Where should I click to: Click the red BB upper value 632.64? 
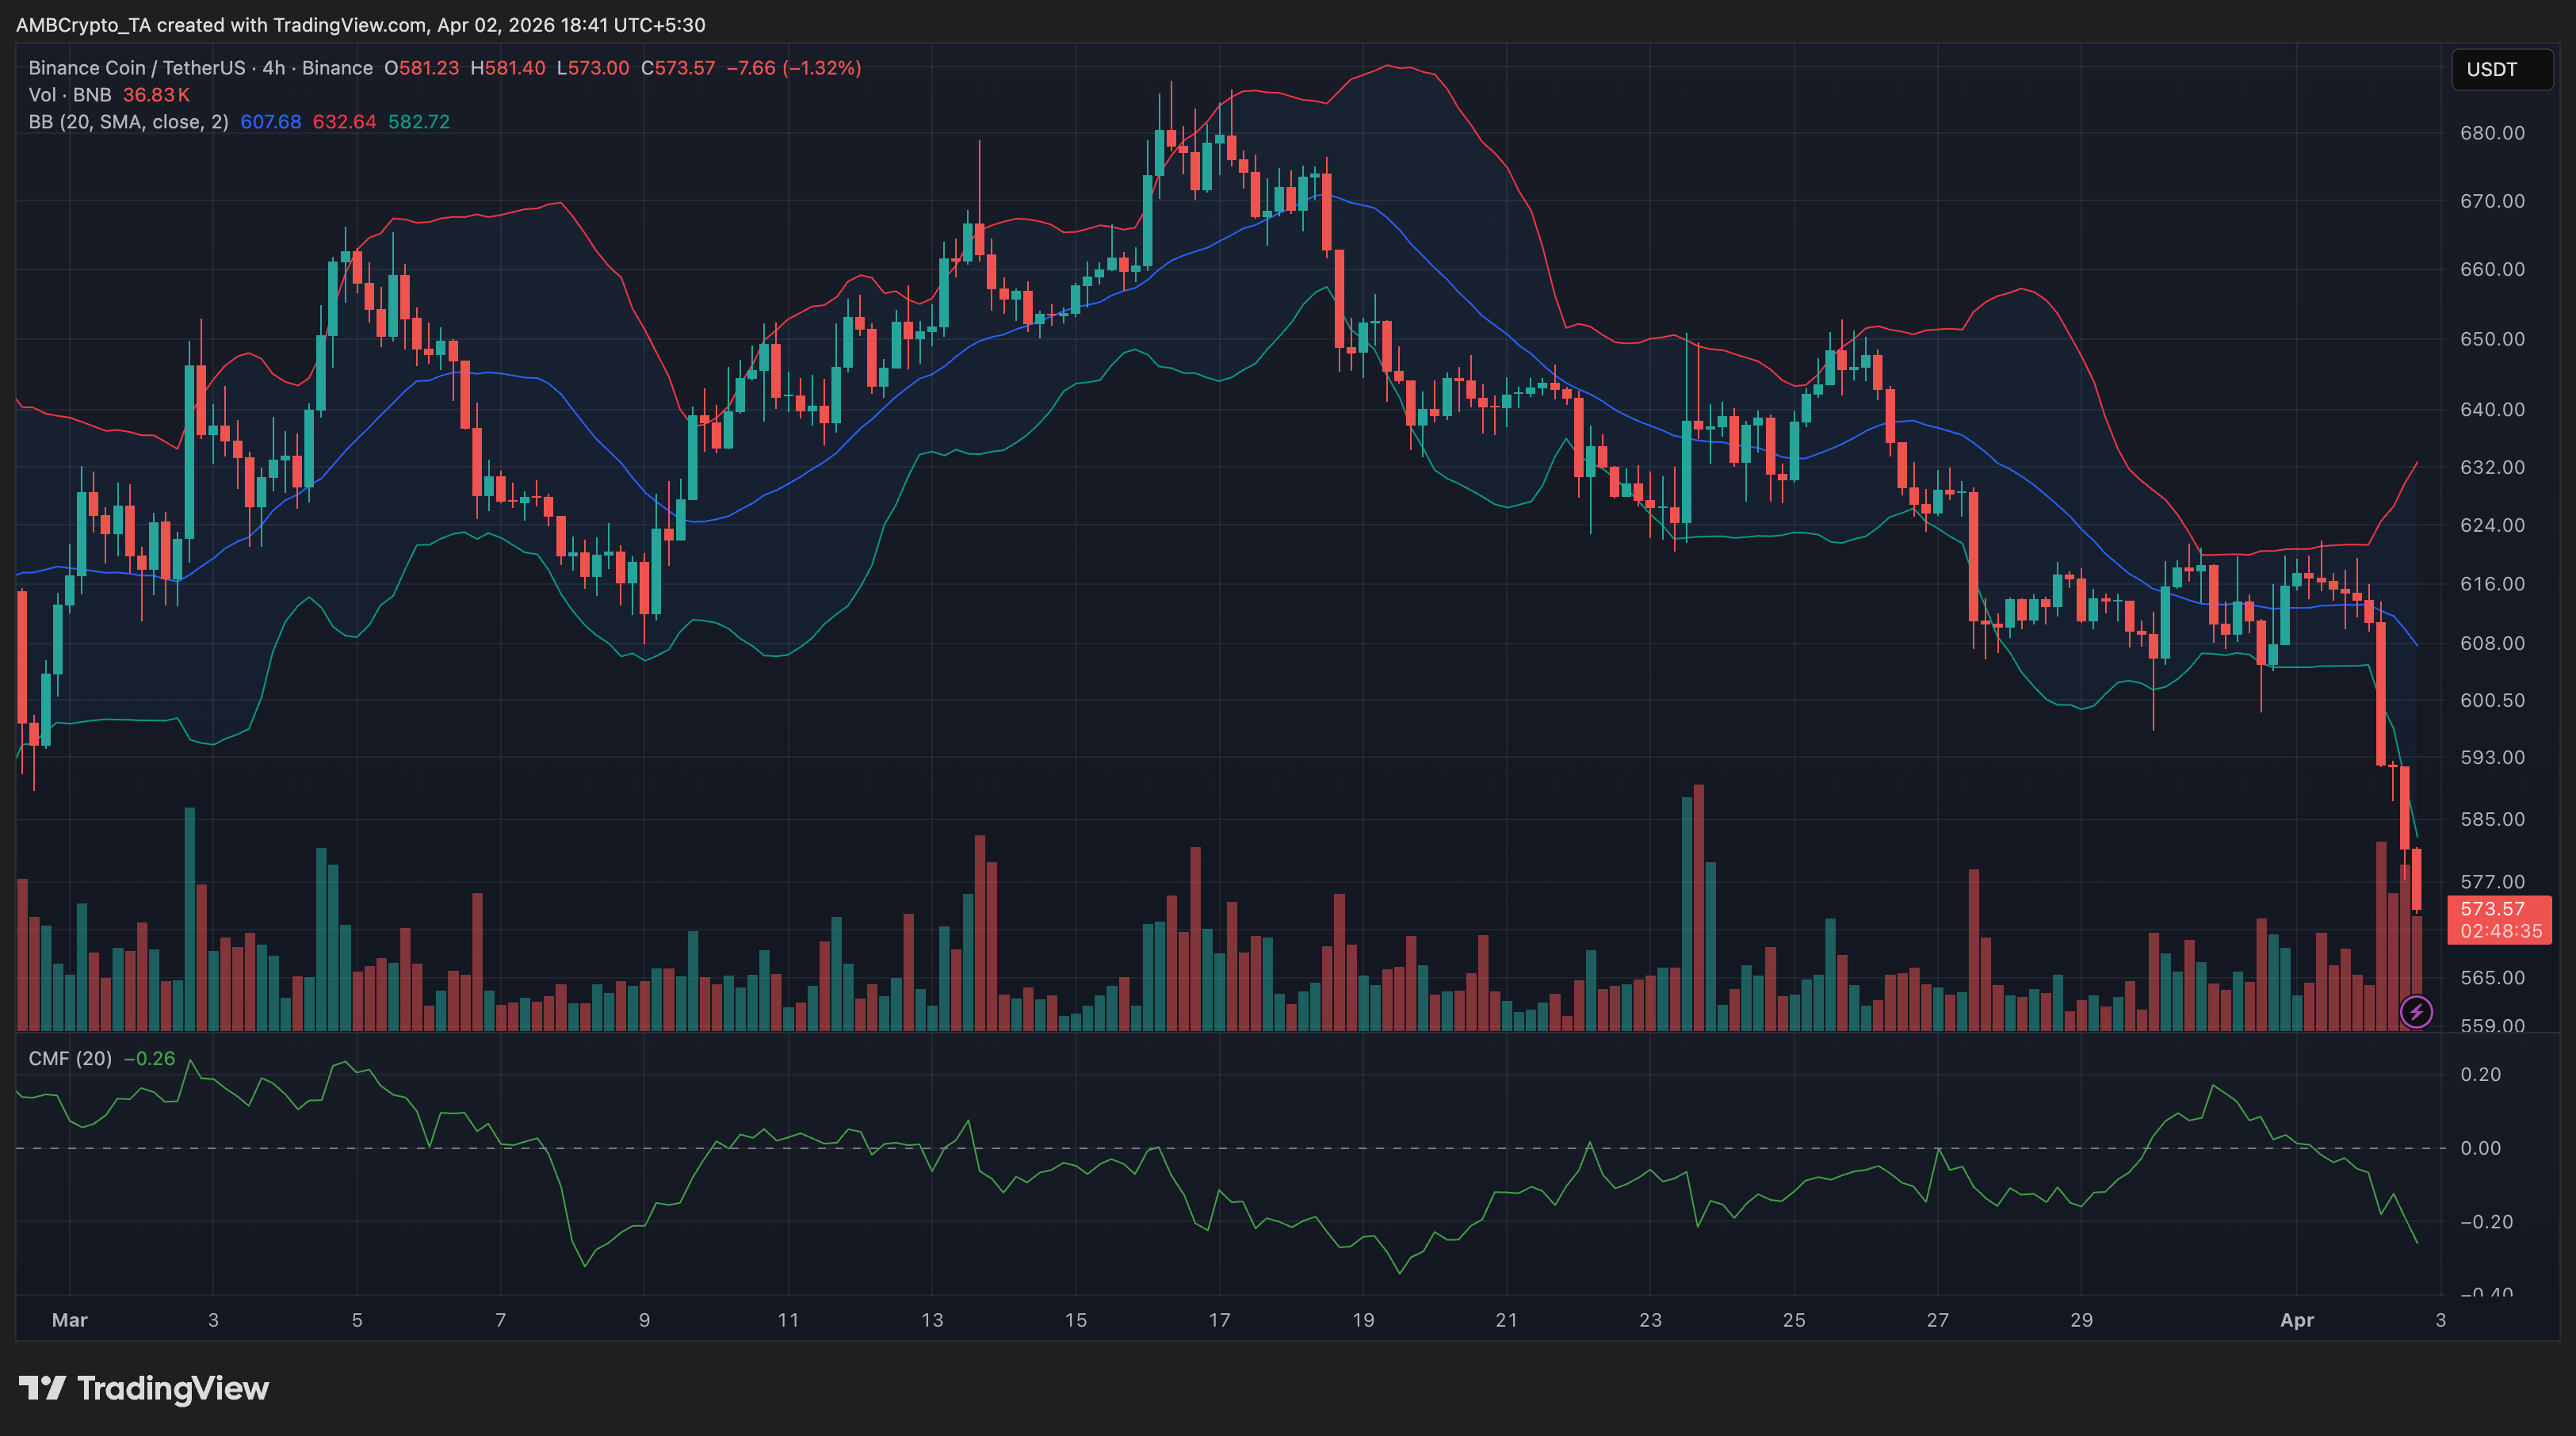pyautogui.click(x=344, y=122)
